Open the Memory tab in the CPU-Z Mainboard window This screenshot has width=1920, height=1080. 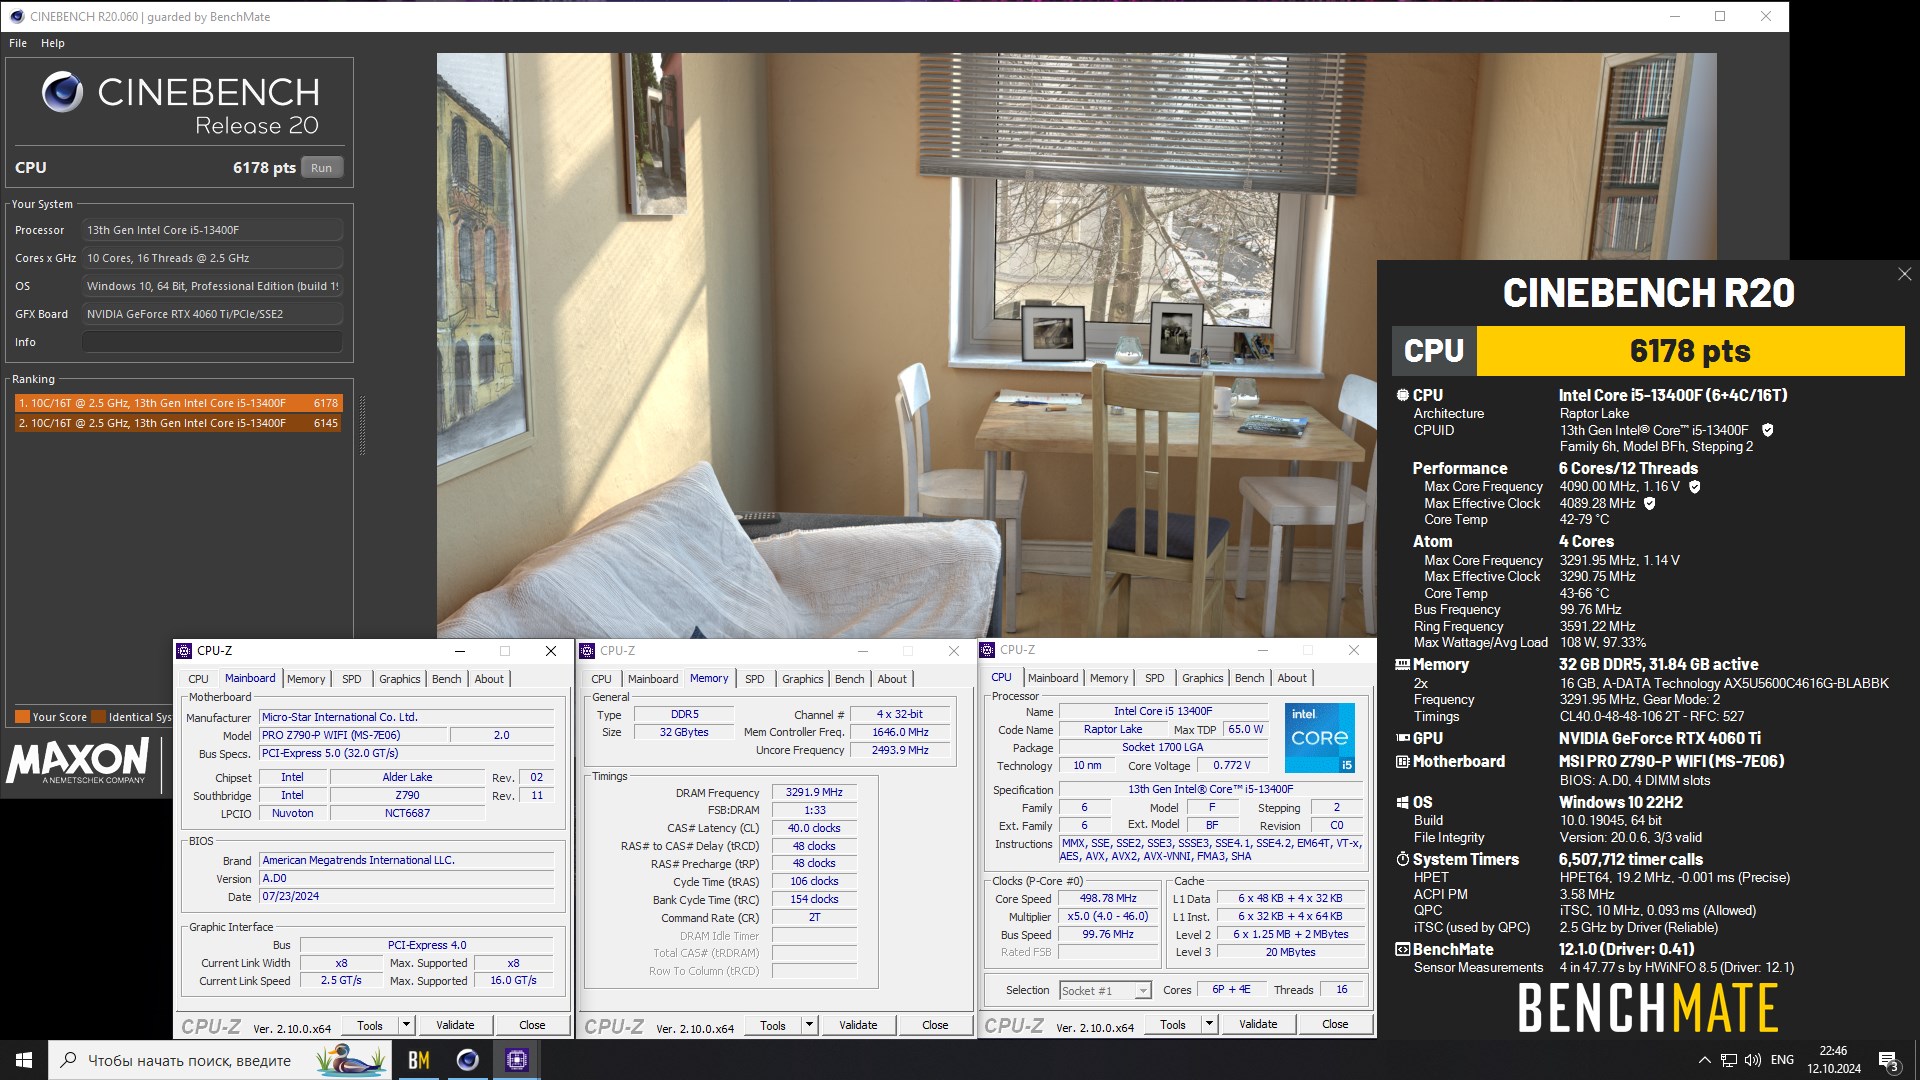[x=306, y=679]
